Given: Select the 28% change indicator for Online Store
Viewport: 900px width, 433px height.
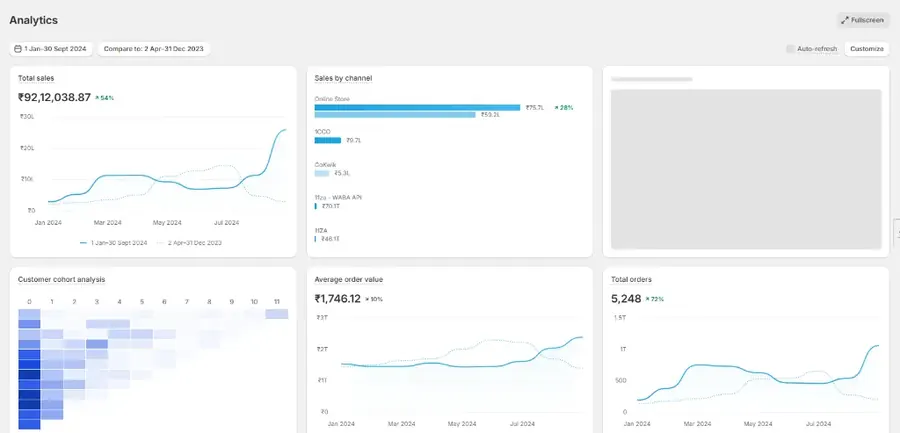Looking at the screenshot, I should click(x=564, y=107).
